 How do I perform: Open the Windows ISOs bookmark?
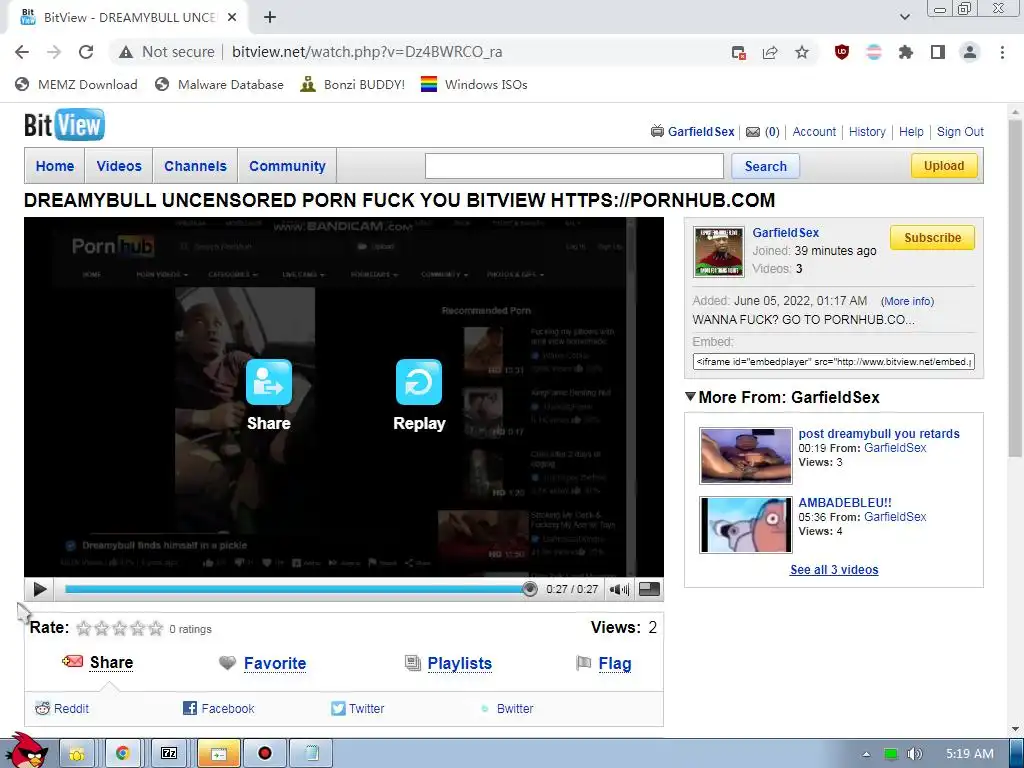[473, 84]
